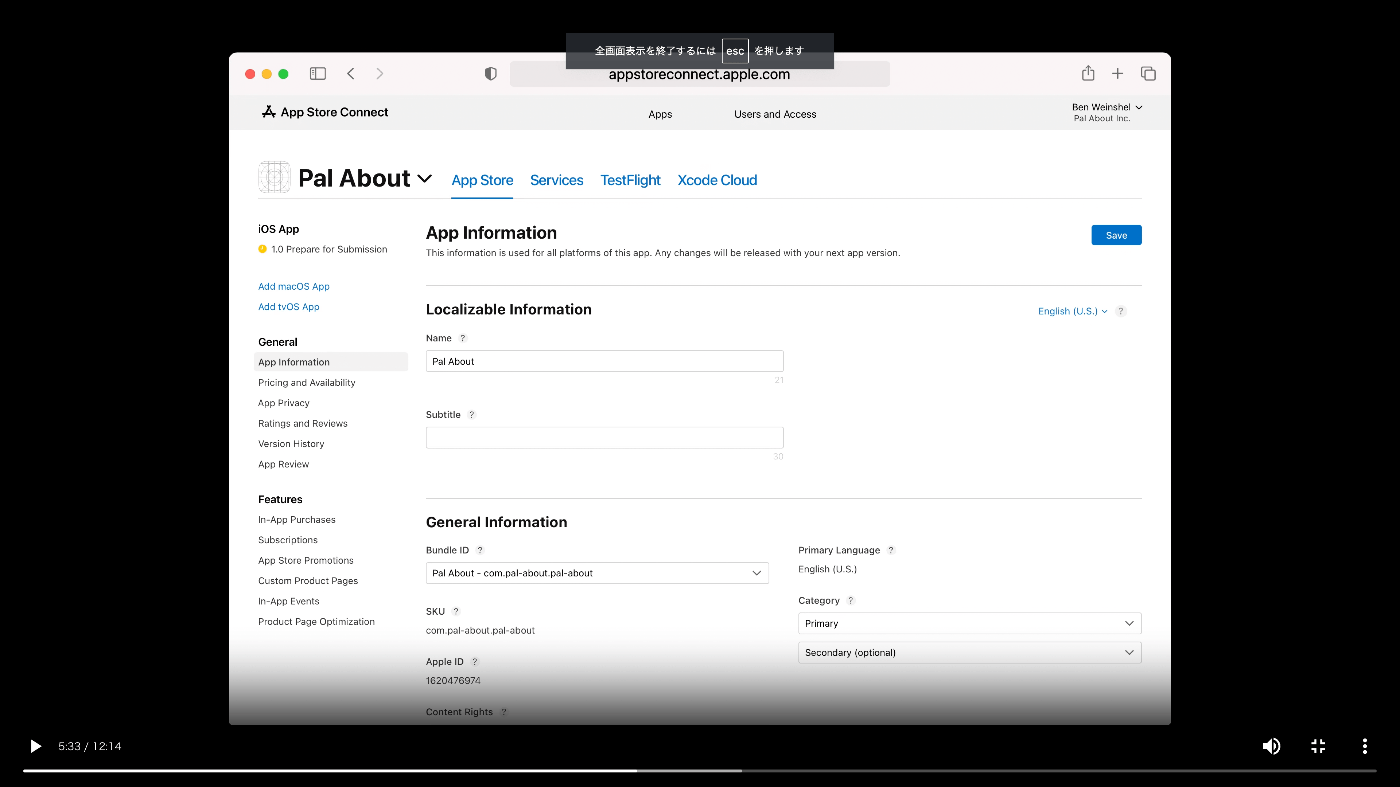Exit fullscreen mode in video player
This screenshot has height=787, width=1400.
coord(1318,746)
